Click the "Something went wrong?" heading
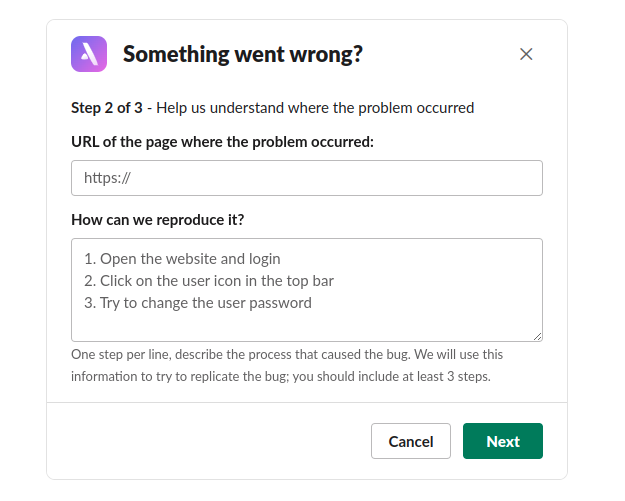 click(x=242, y=54)
